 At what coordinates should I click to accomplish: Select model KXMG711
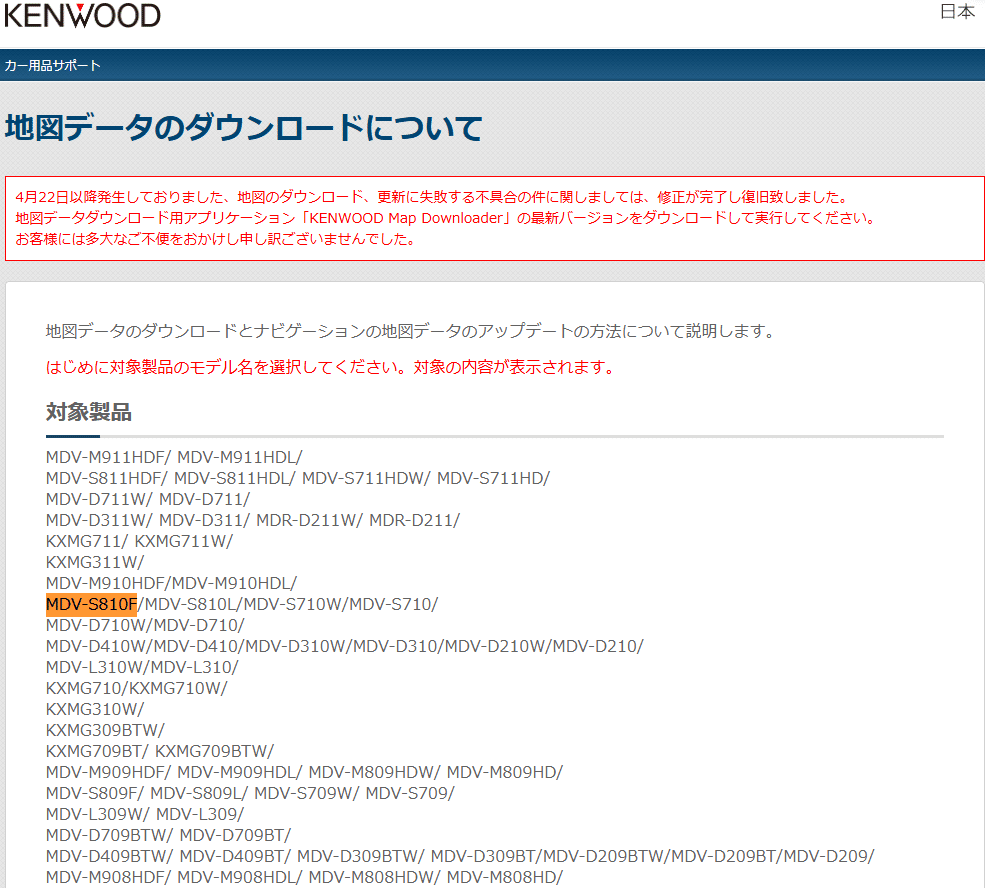(x=84, y=541)
